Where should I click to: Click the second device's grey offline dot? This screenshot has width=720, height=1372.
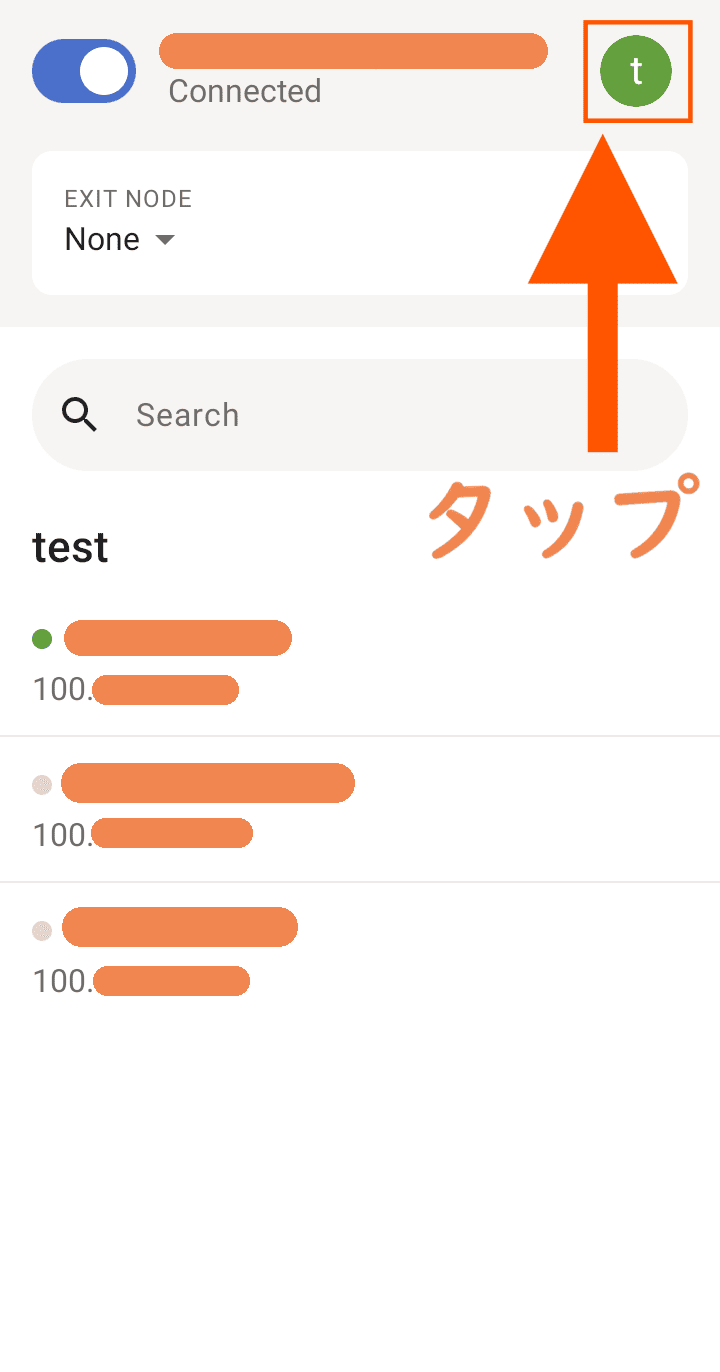click(42, 785)
